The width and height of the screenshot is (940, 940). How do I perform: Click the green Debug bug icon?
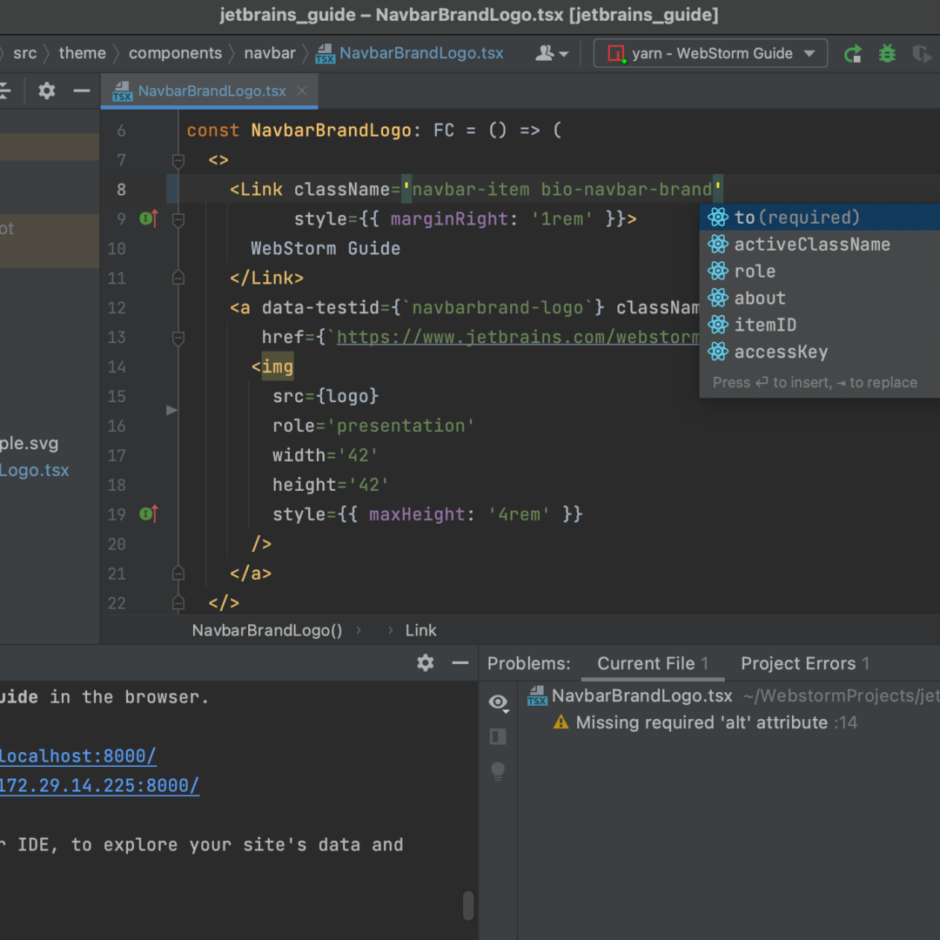(x=887, y=54)
